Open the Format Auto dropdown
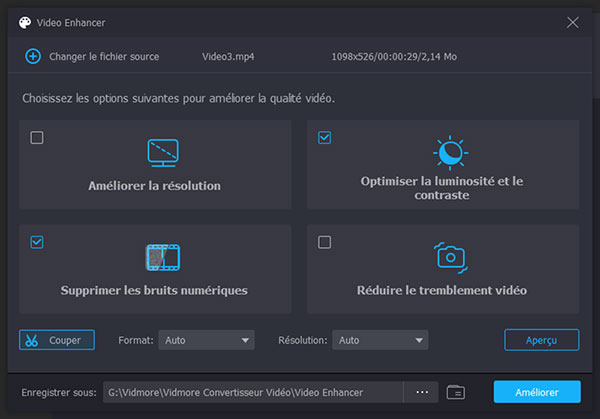Image resolution: width=600 pixels, height=419 pixels. coord(207,340)
